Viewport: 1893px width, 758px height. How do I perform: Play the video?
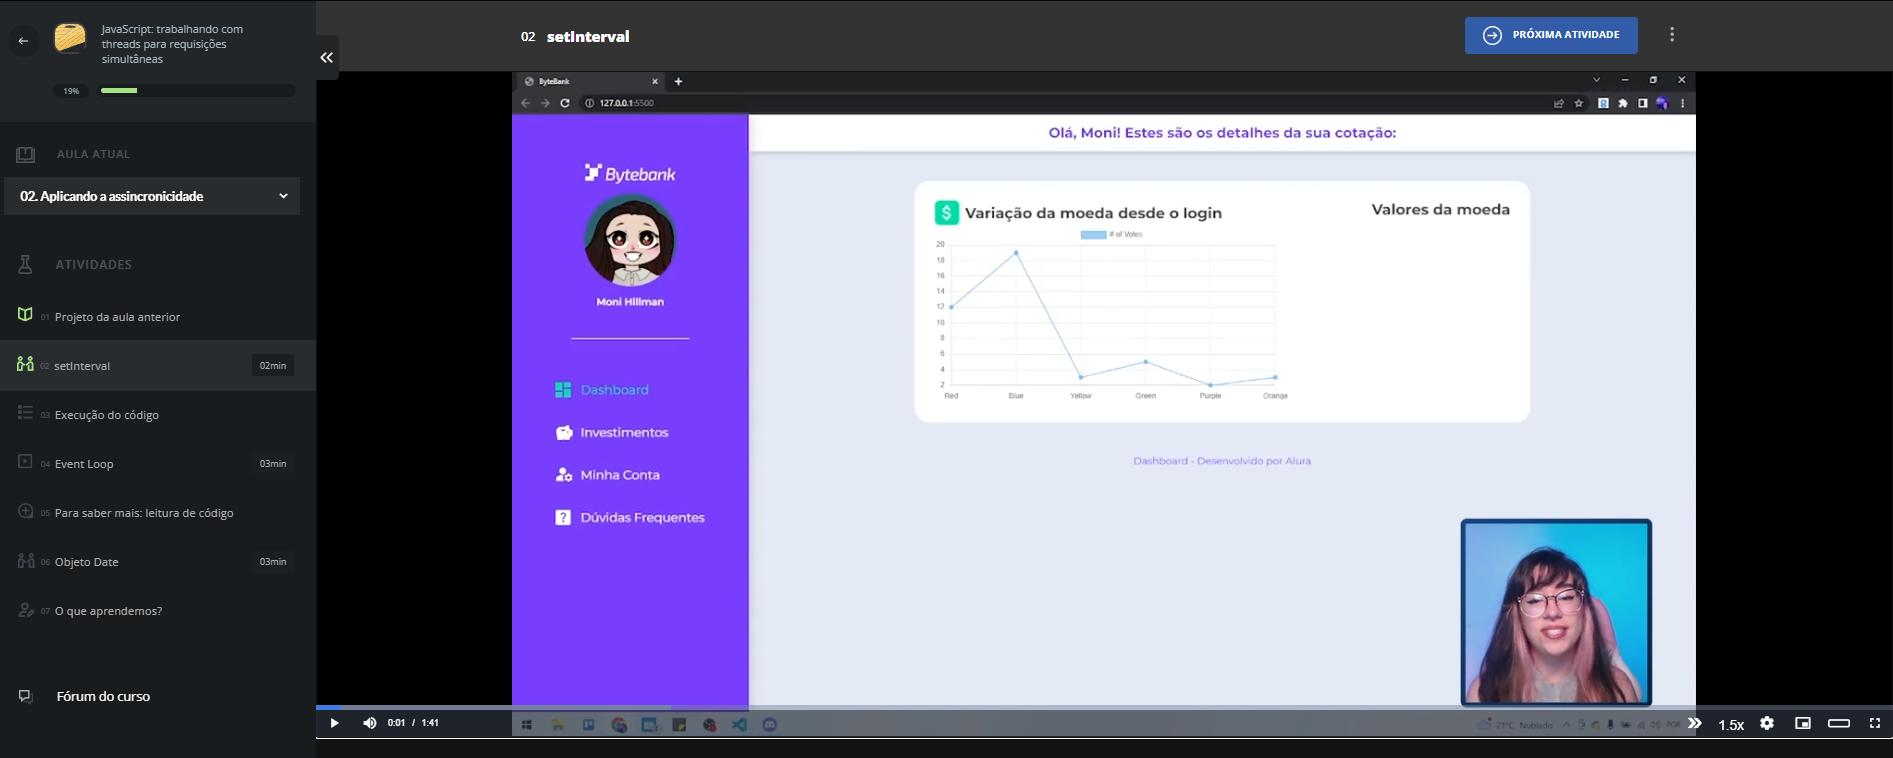334,723
